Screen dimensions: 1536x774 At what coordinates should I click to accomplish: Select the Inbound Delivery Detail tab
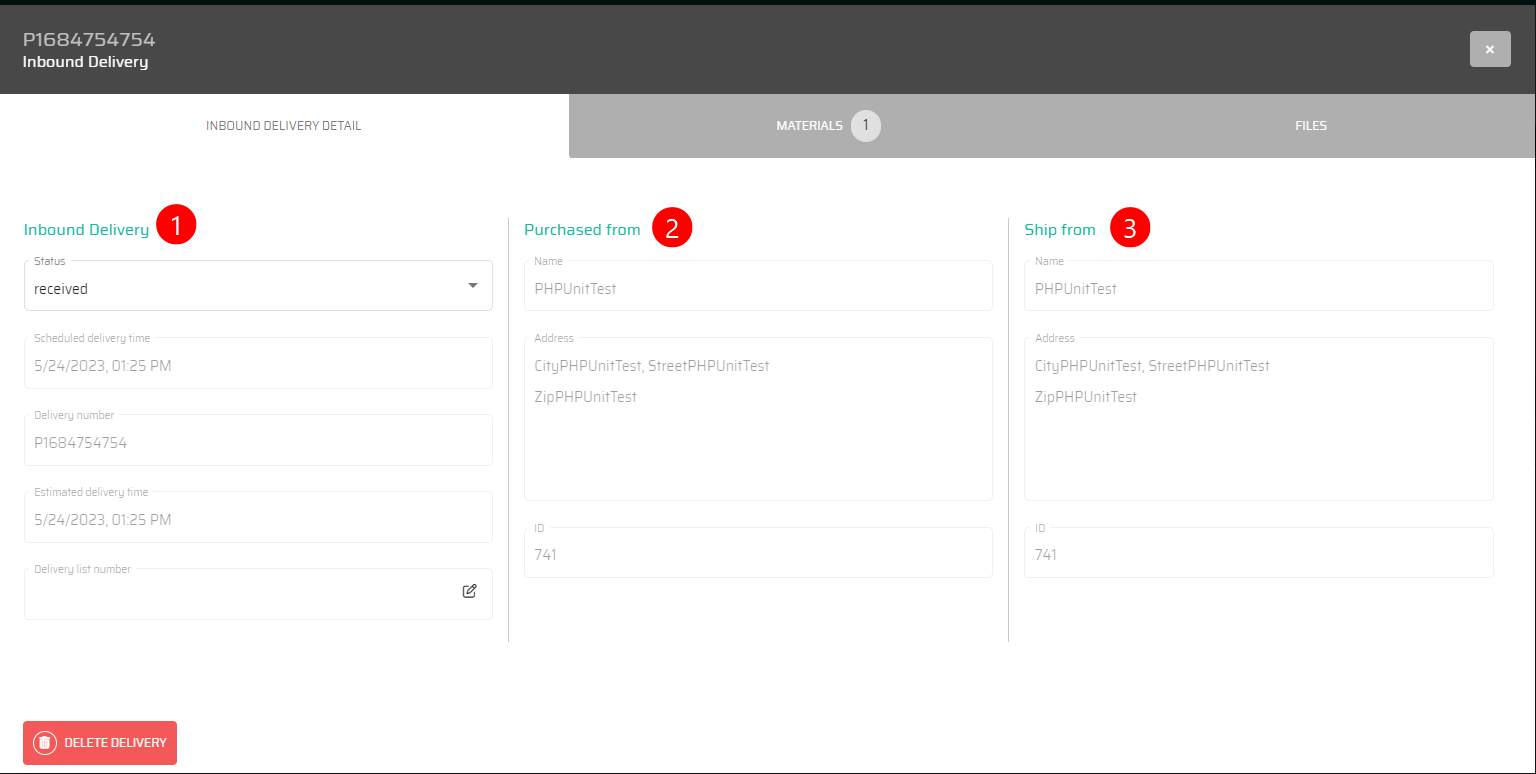[x=284, y=126]
